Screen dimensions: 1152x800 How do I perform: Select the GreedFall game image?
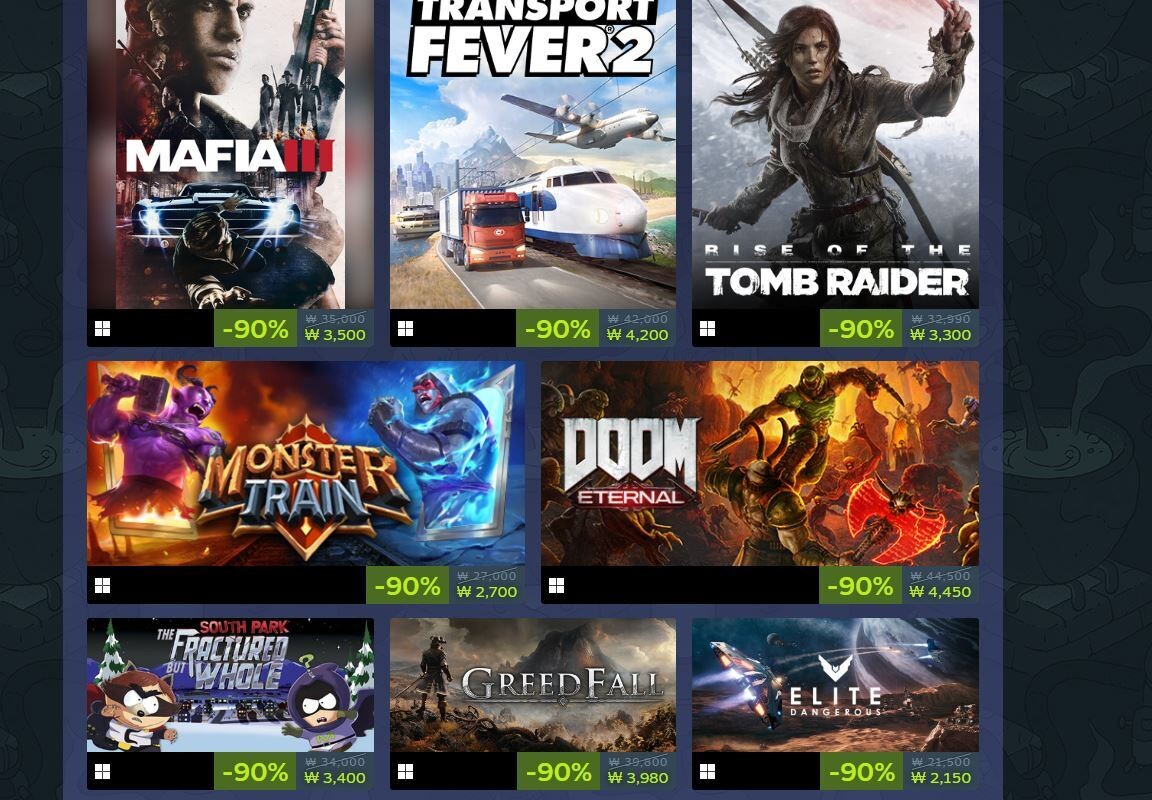(533, 685)
